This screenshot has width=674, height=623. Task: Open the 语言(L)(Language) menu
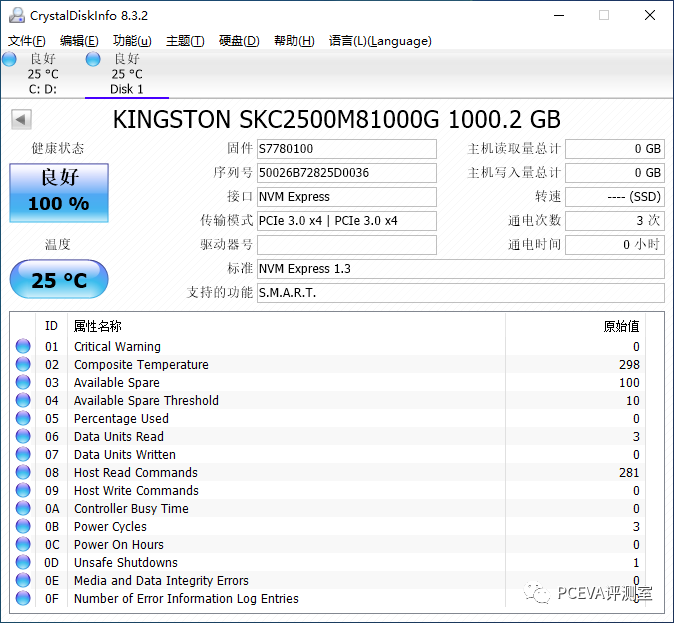(x=380, y=41)
